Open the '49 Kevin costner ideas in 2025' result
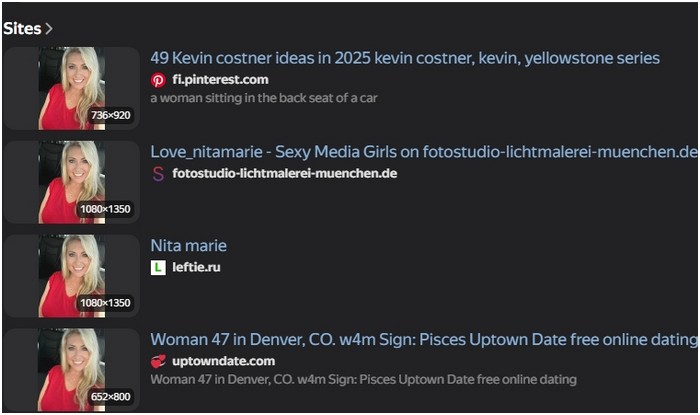The height and width of the screenshot is (415, 700). coord(405,58)
